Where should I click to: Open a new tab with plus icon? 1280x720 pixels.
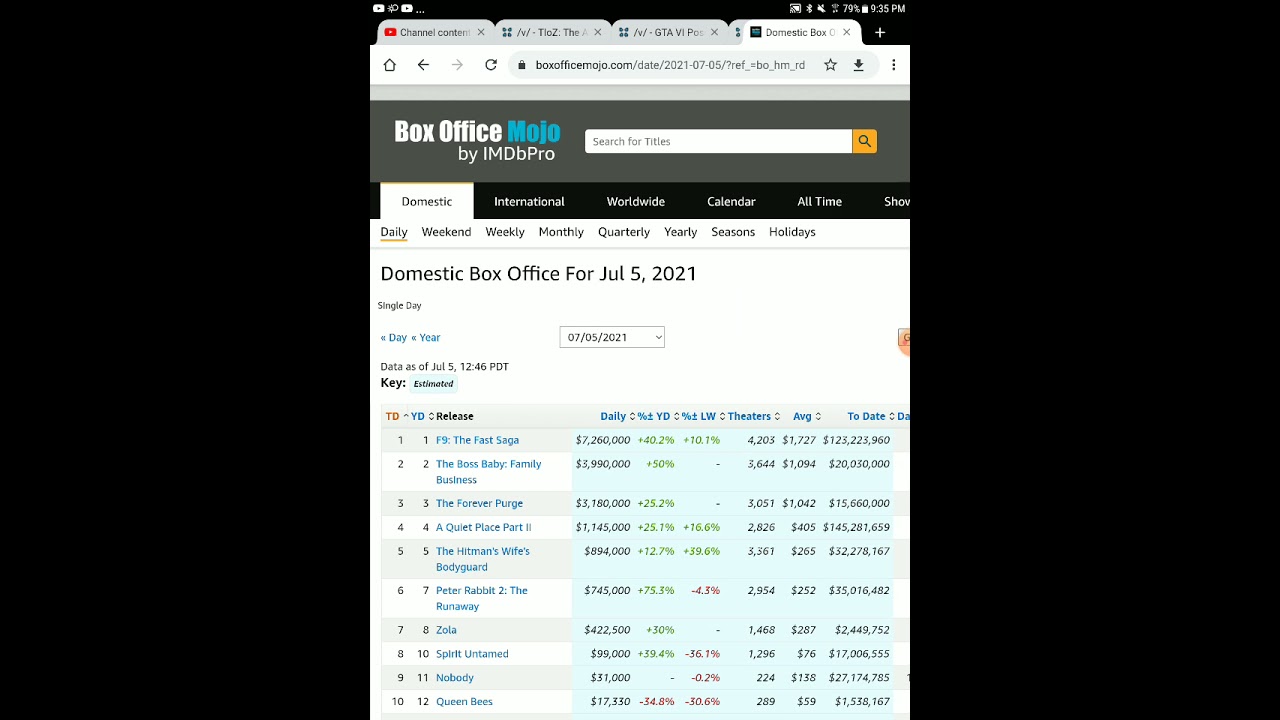coord(880,32)
